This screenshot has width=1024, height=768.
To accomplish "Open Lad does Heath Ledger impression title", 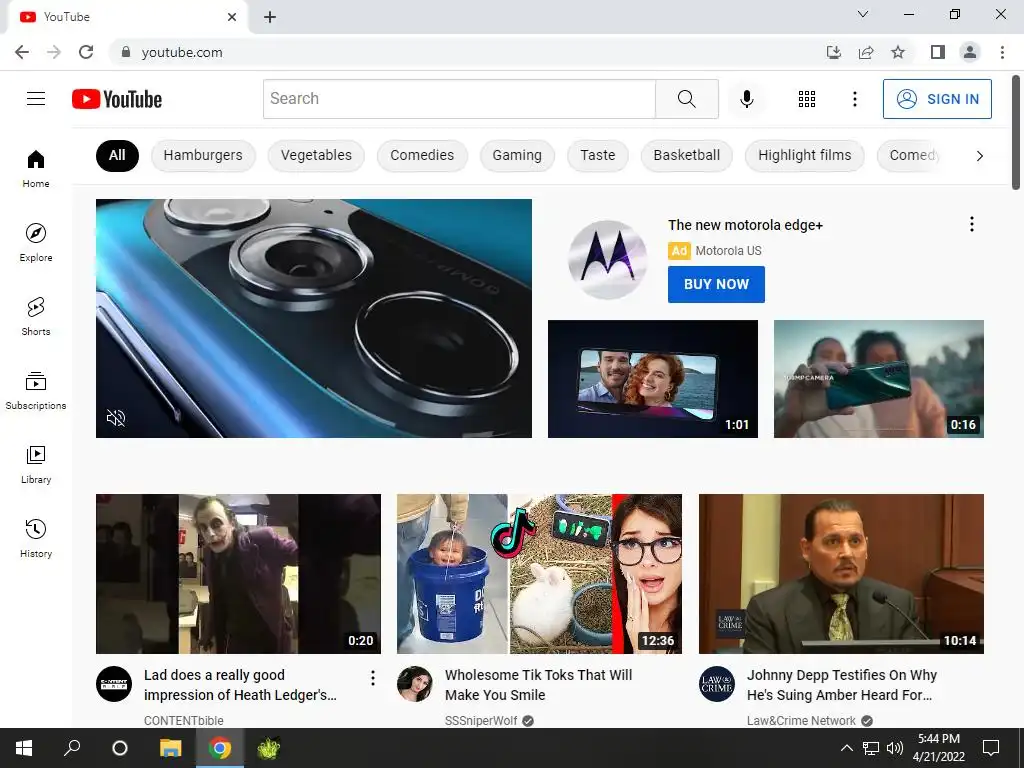I will click(x=240, y=684).
